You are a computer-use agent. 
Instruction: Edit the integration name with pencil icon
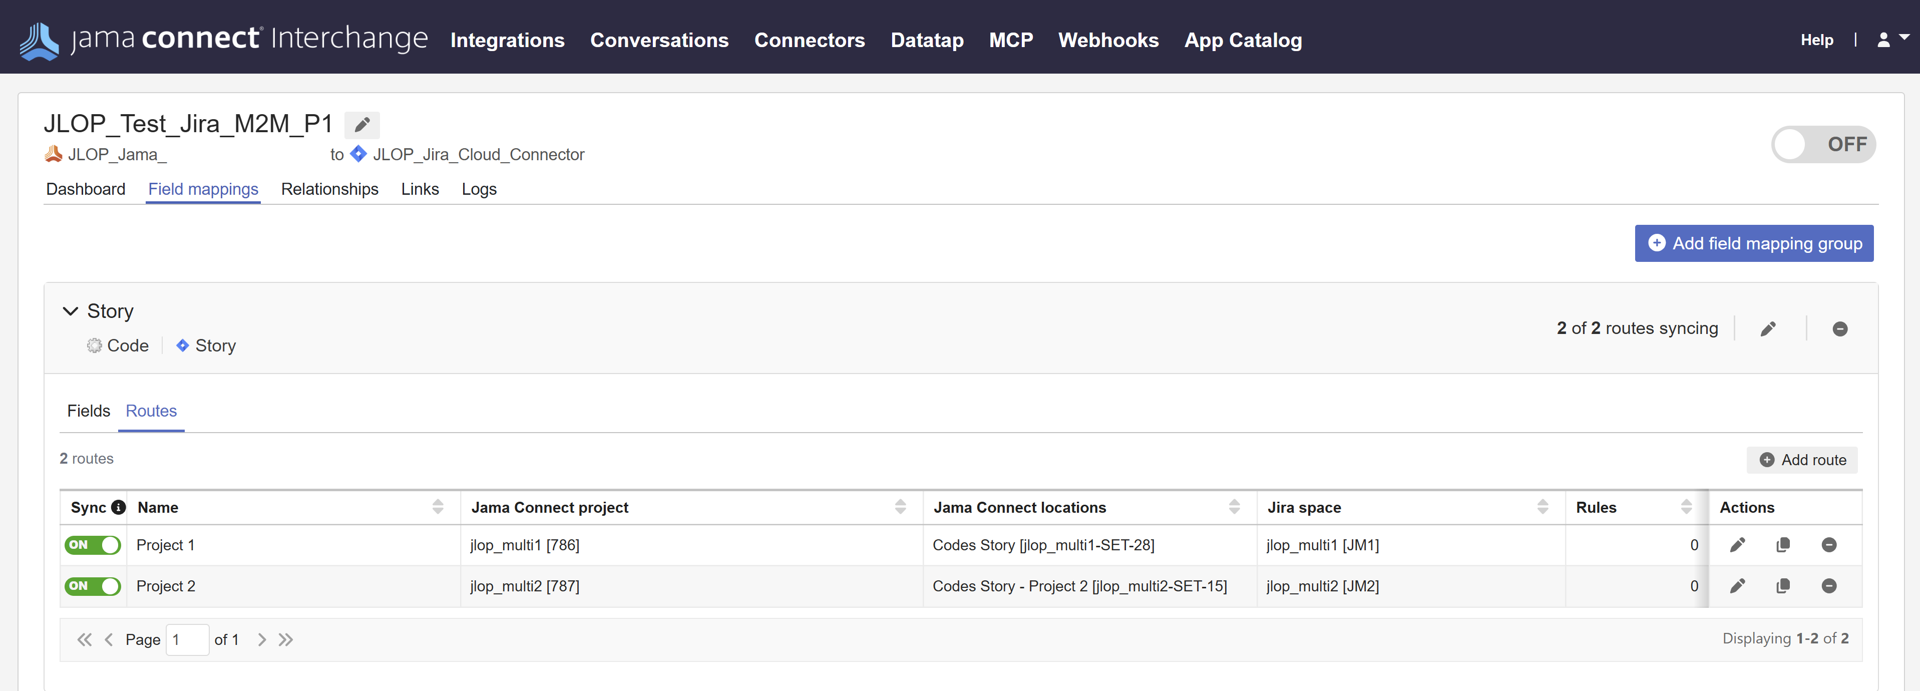tap(362, 125)
